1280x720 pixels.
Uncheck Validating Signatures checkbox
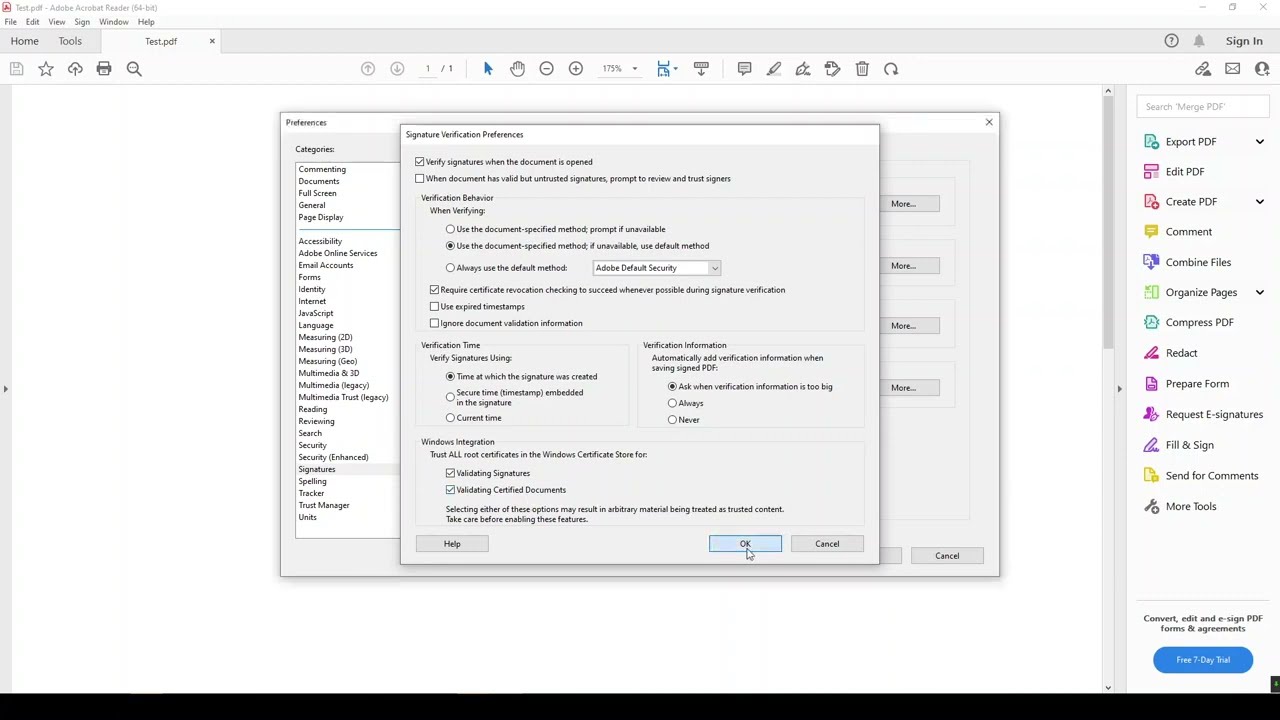click(x=450, y=473)
